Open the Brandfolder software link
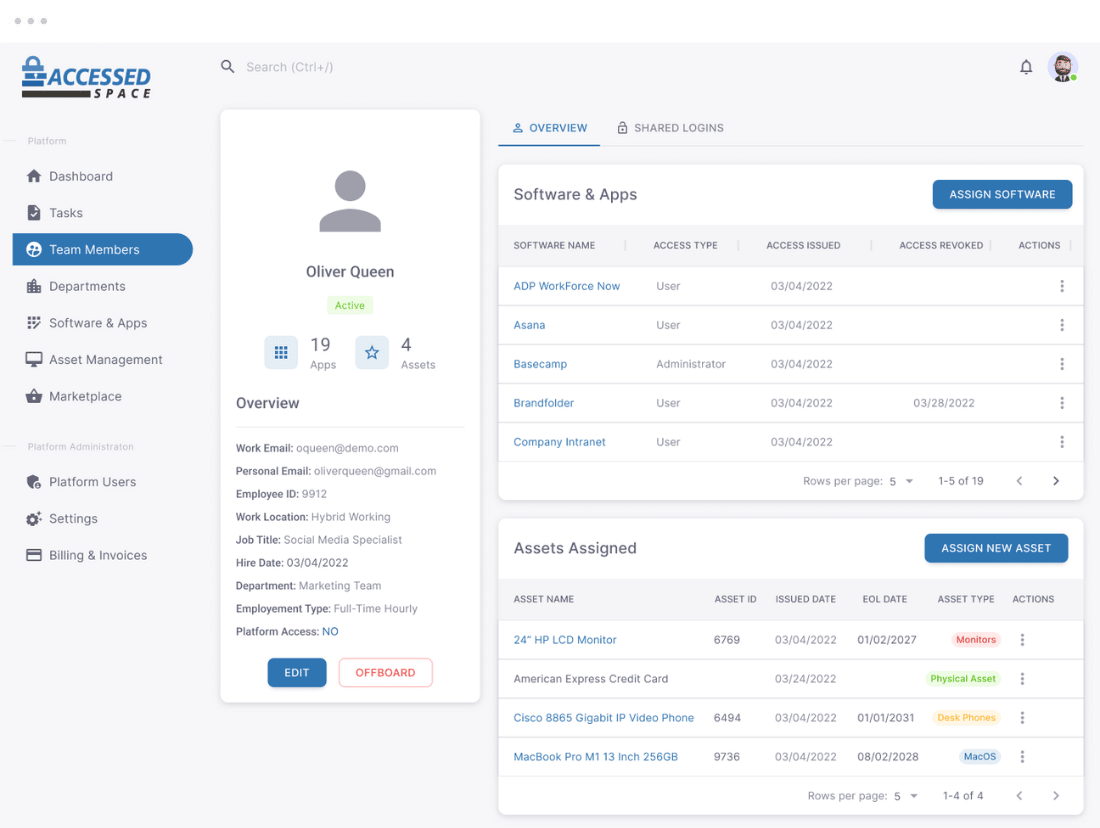This screenshot has height=828, width=1100. (x=544, y=403)
